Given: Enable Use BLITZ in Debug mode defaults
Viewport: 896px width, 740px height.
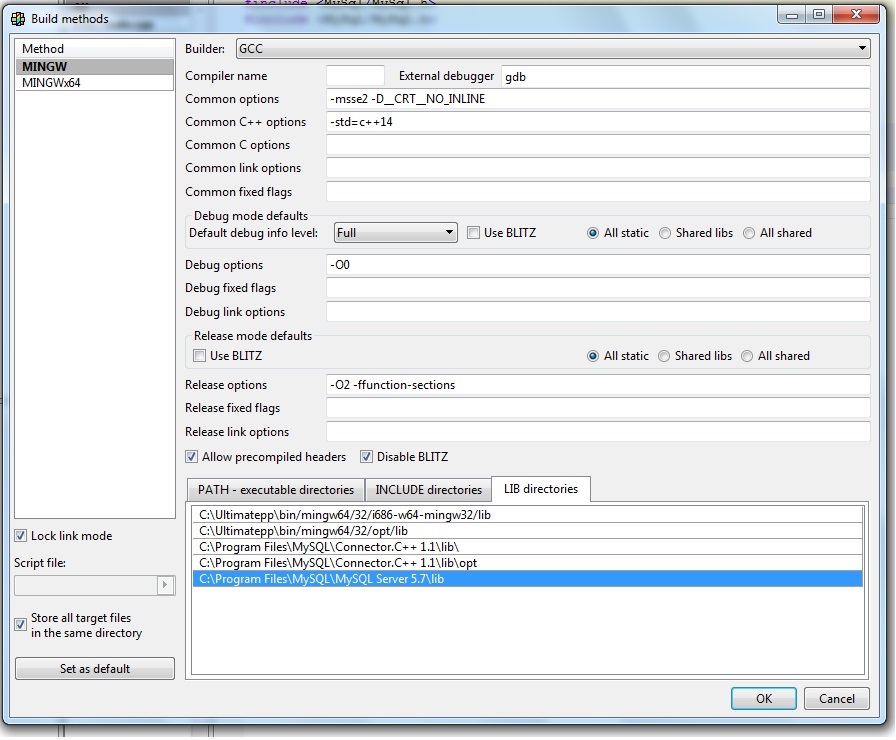Looking at the screenshot, I should pos(474,233).
